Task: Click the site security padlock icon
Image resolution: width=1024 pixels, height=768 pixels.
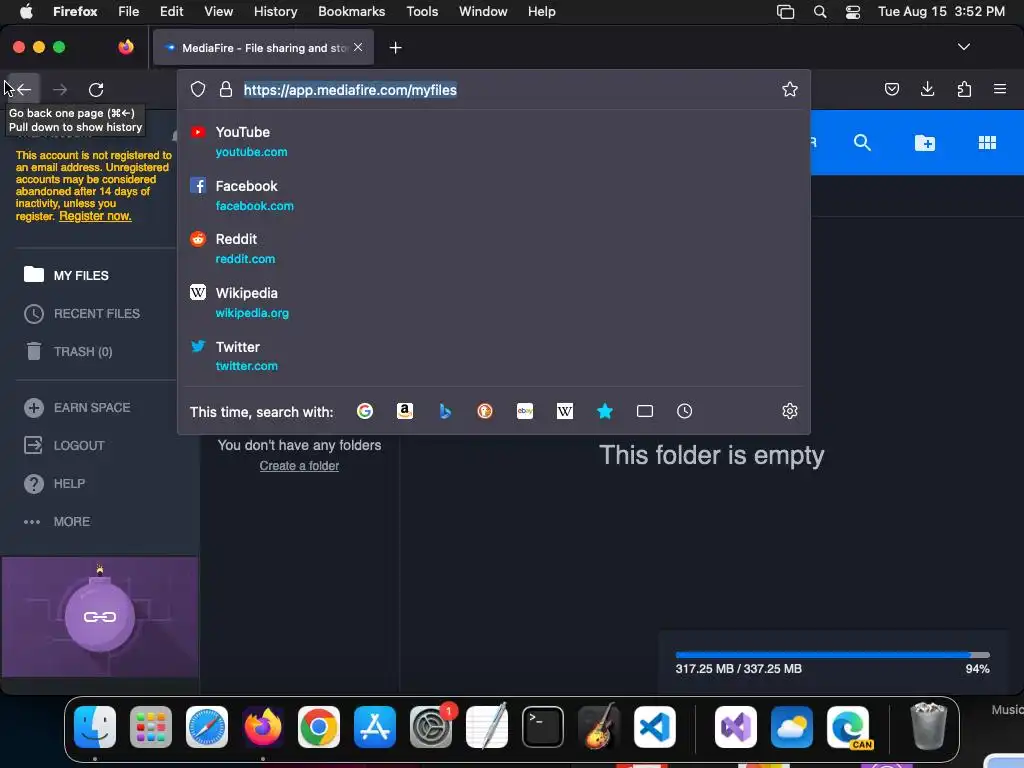Action: click(x=226, y=89)
